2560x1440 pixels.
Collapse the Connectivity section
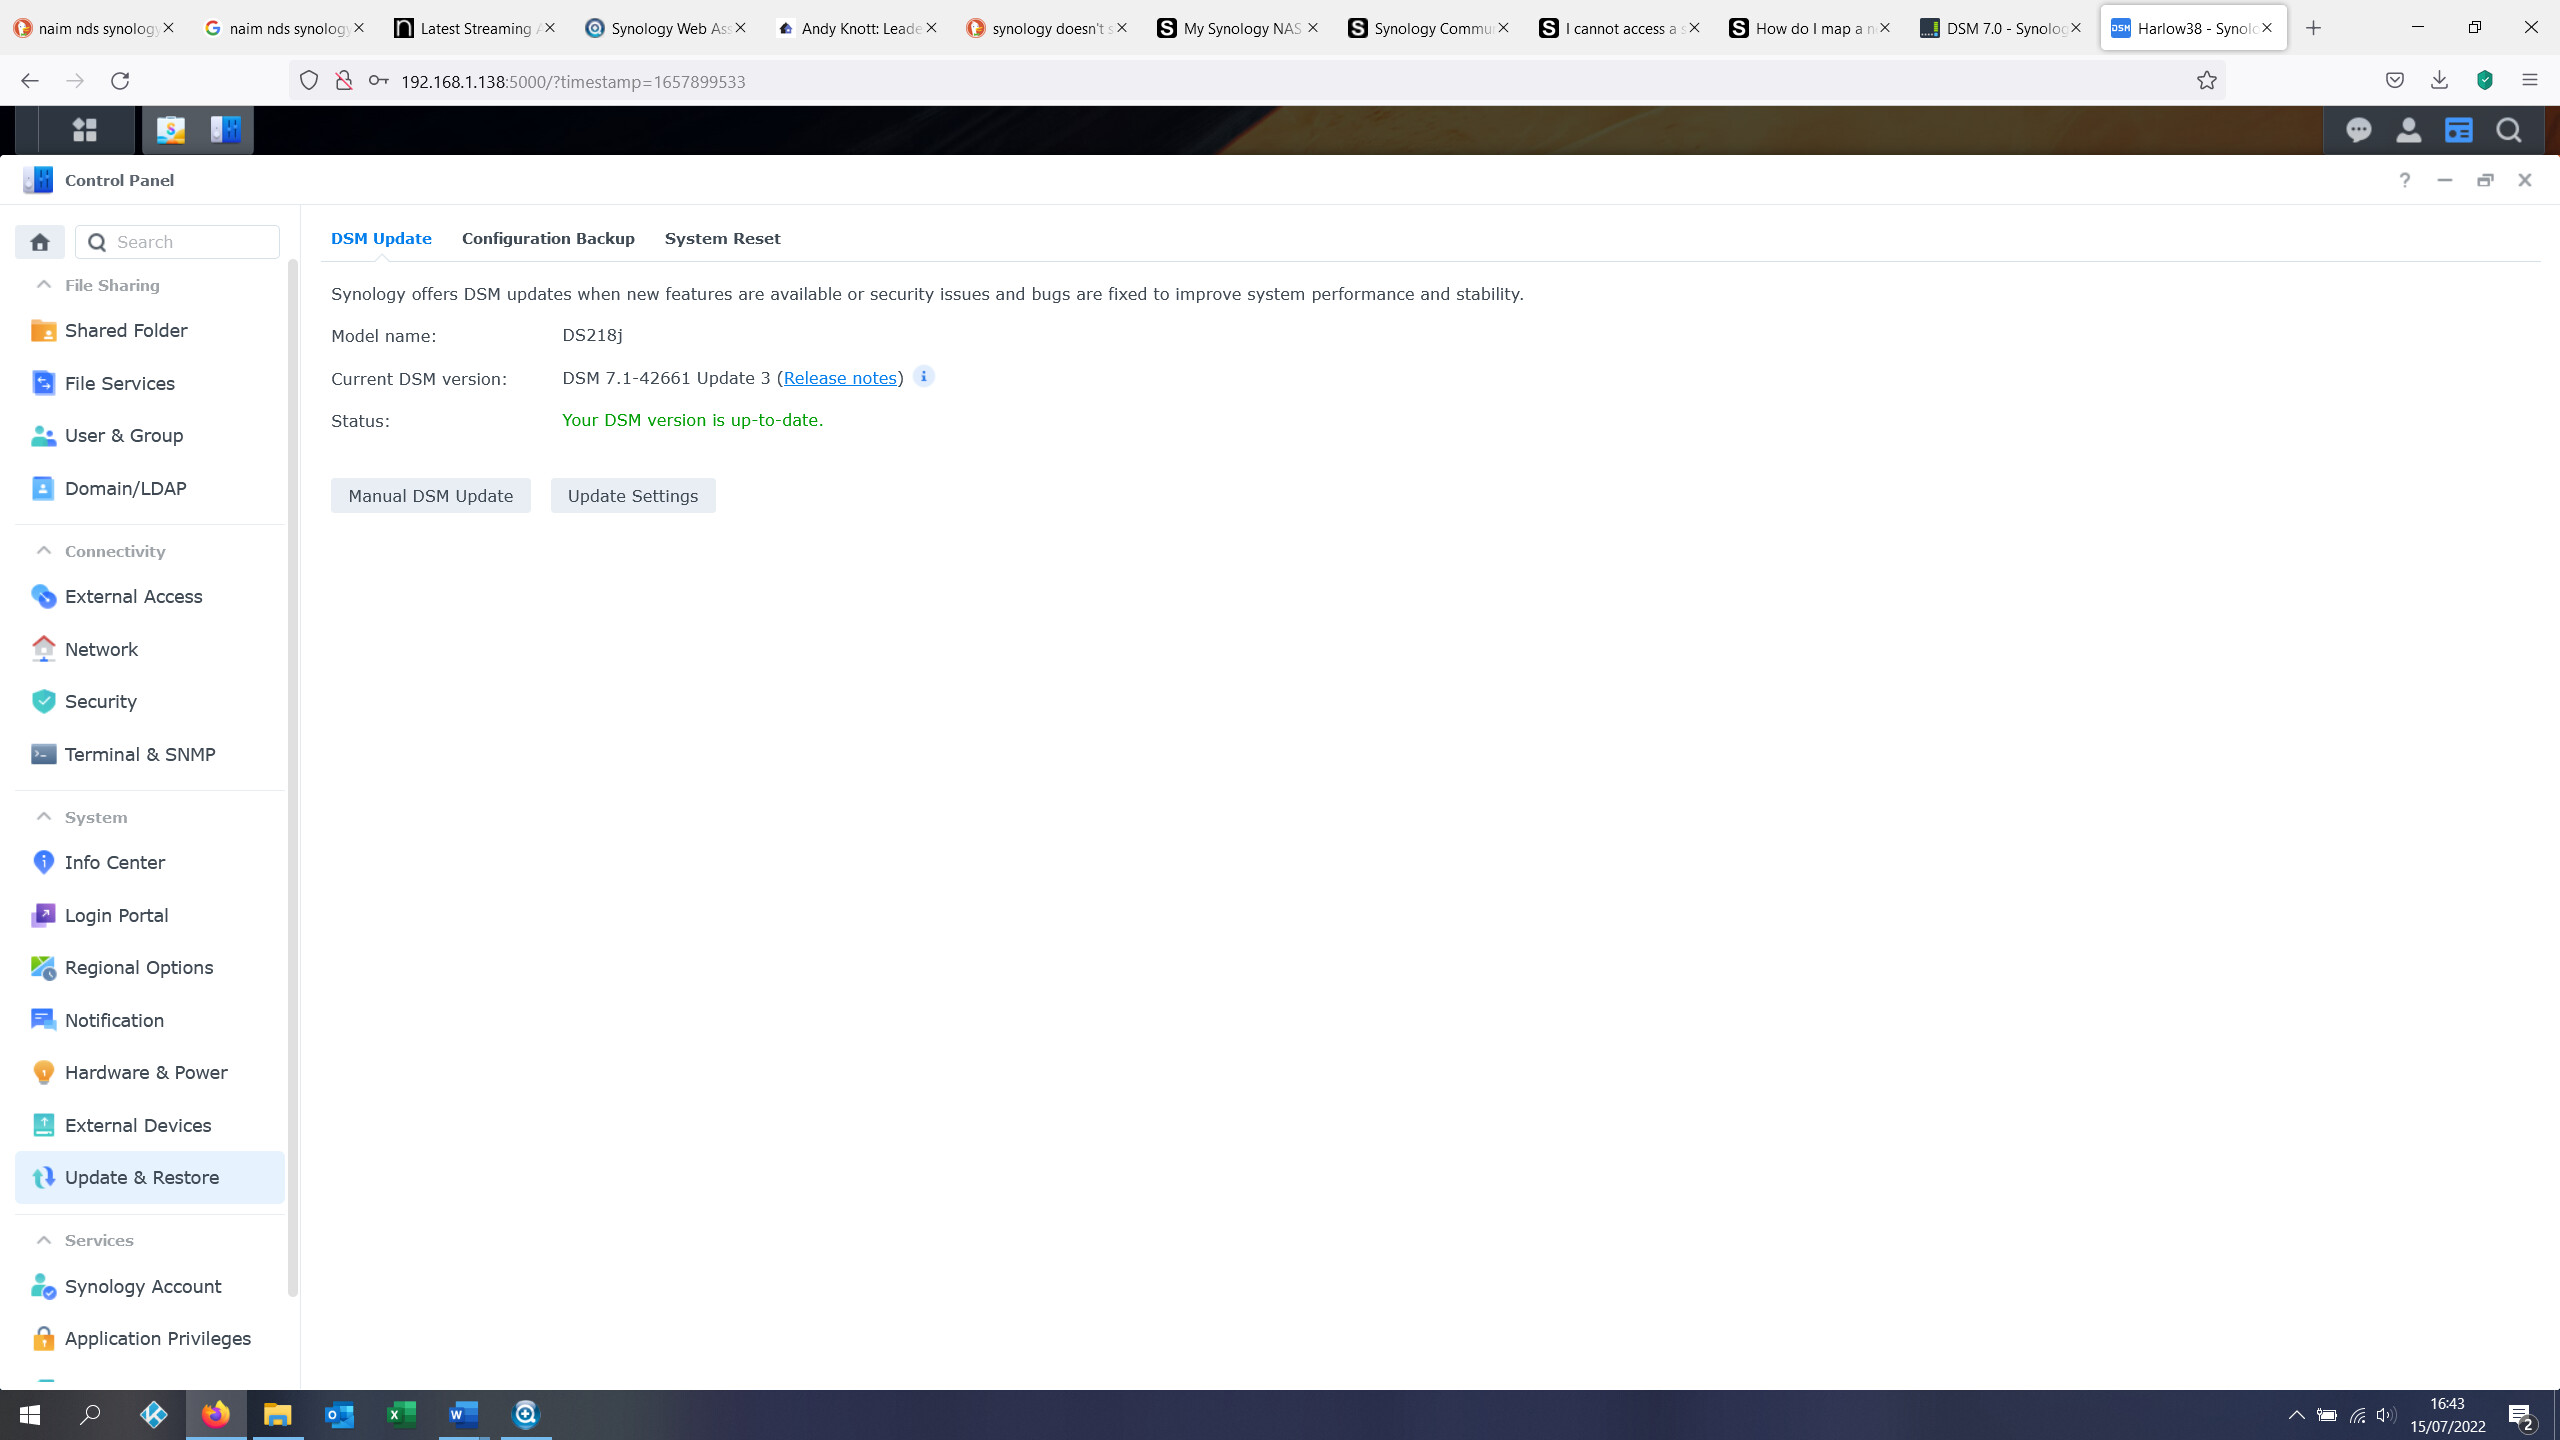coord(44,551)
